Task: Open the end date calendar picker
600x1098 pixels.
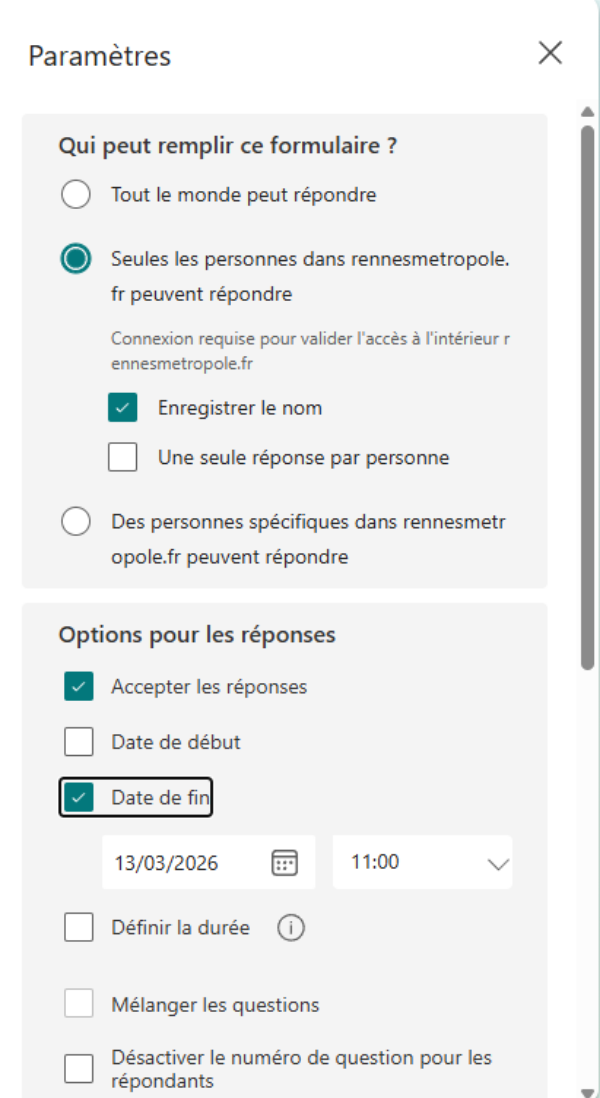Action: tap(285, 863)
